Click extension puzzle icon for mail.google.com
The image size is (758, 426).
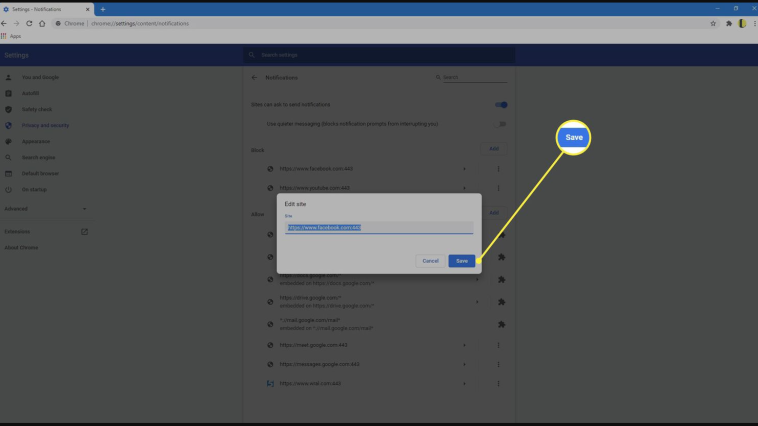[501, 324]
